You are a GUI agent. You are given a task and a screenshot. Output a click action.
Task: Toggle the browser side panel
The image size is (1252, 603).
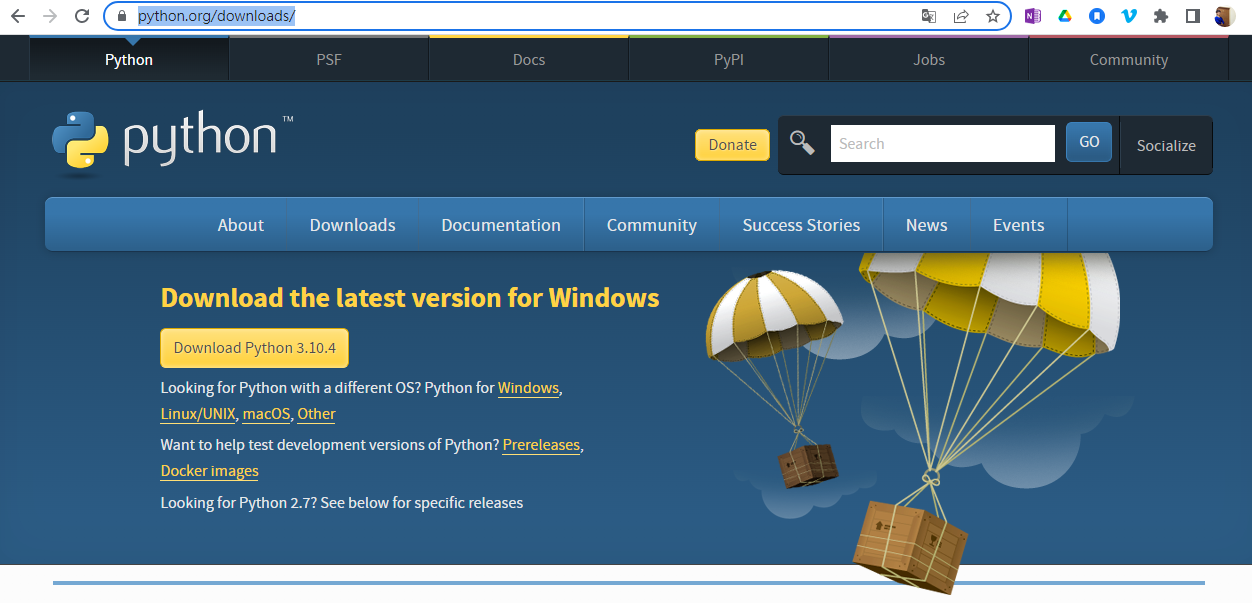(x=1193, y=16)
